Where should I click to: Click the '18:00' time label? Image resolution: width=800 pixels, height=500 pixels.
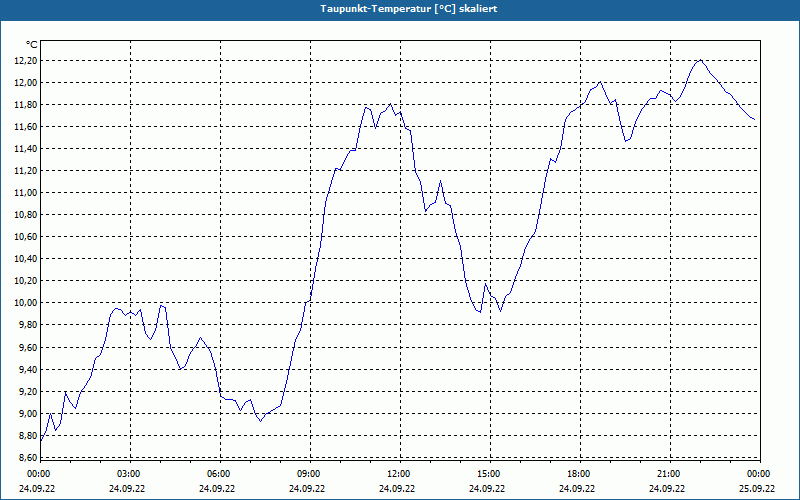[x=579, y=474]
